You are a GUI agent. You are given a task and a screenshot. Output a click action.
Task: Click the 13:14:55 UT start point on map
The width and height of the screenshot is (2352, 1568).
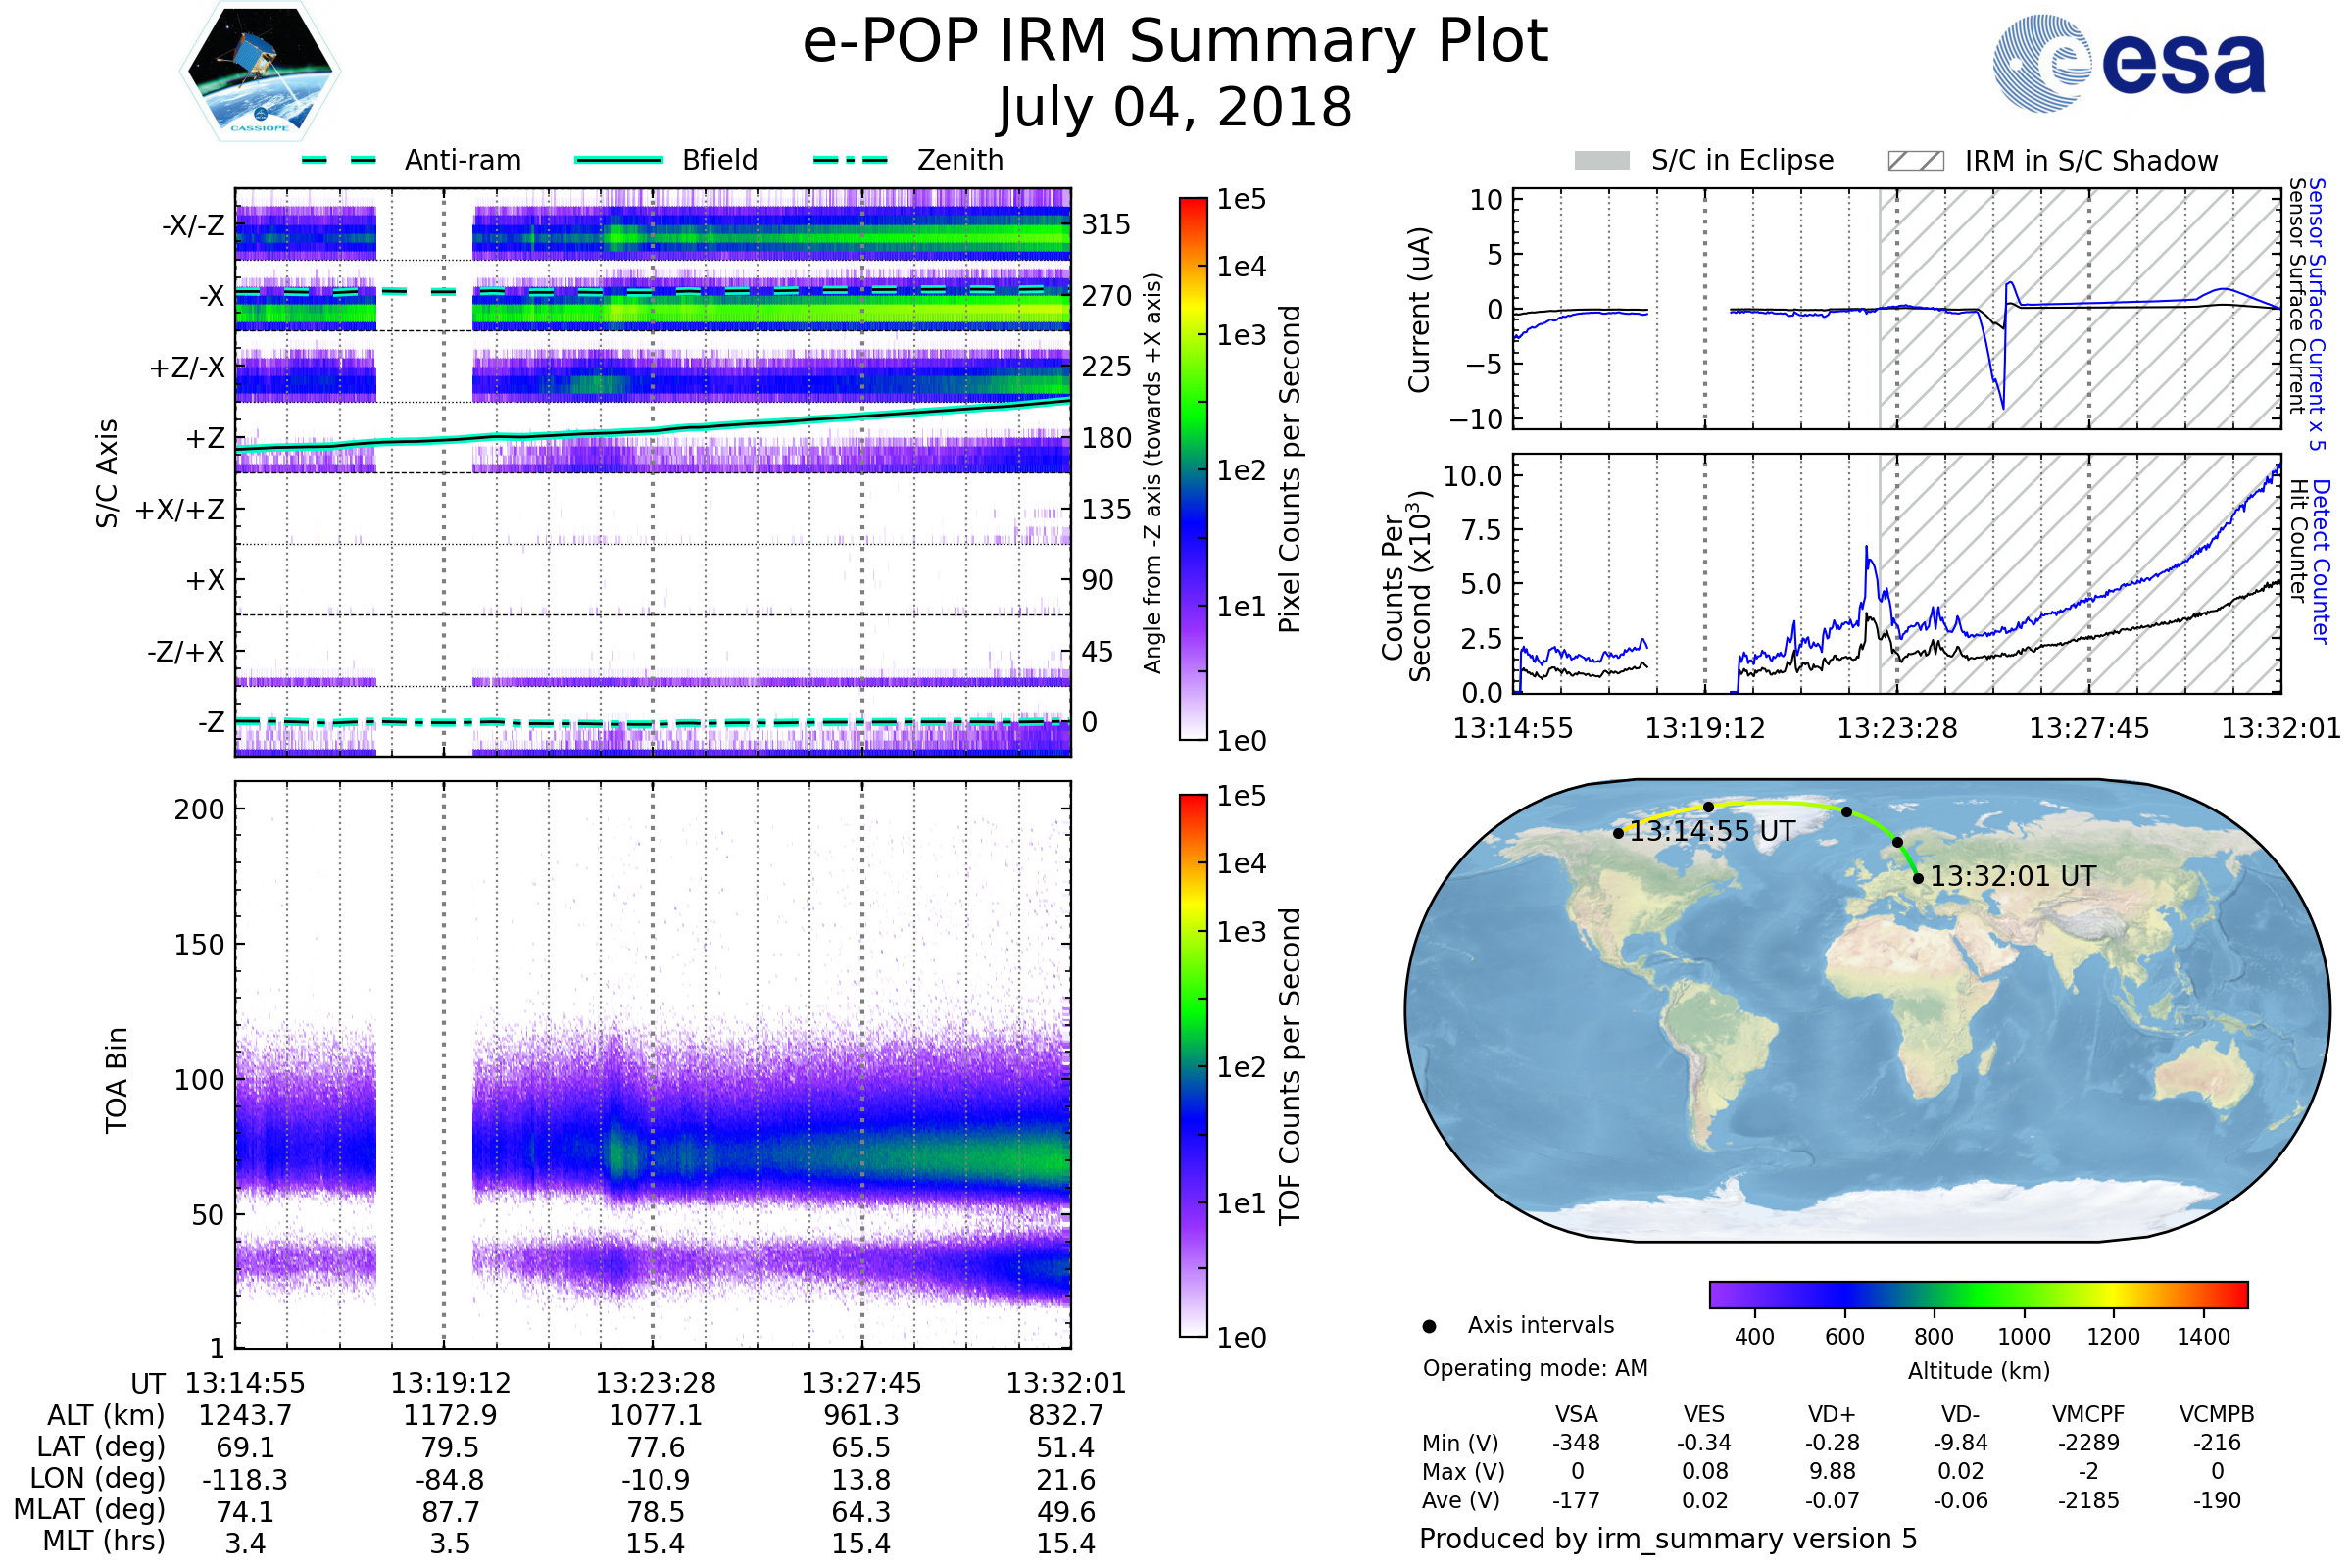(x=1618, y=833)
